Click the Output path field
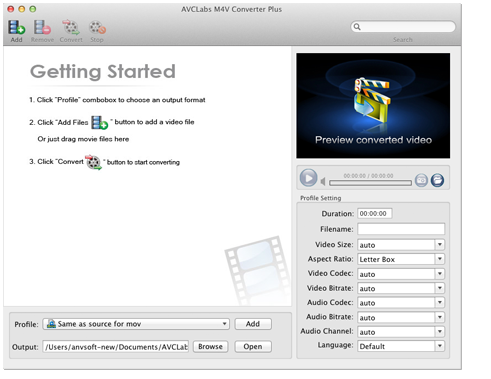The image size is (491, 379). [116, 347]
